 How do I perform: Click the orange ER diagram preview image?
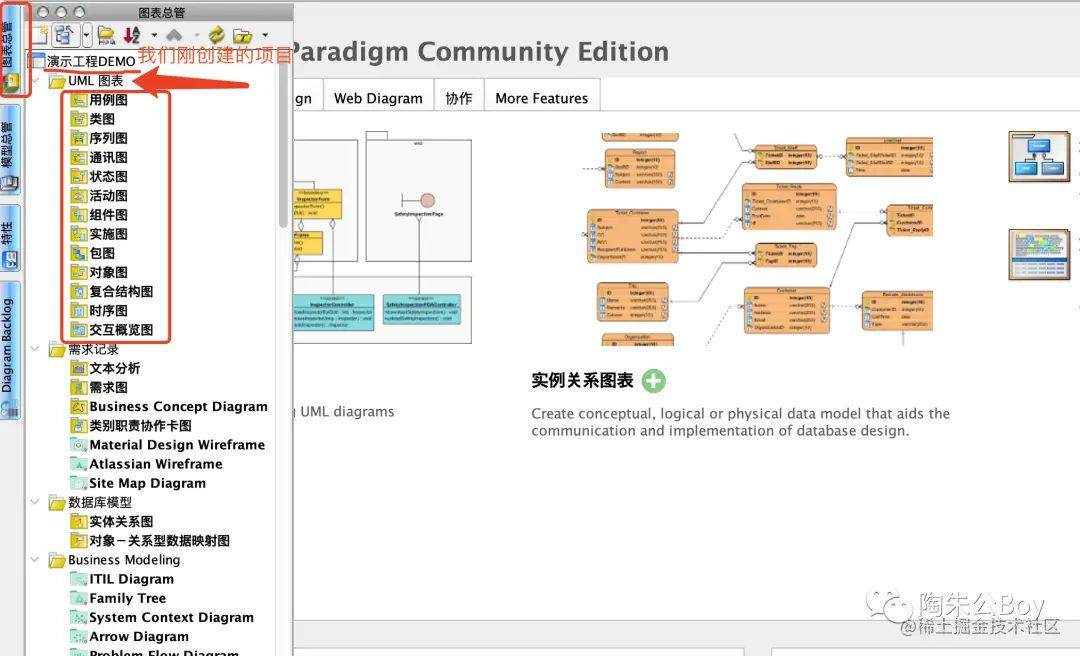click(x=758, y=238)
